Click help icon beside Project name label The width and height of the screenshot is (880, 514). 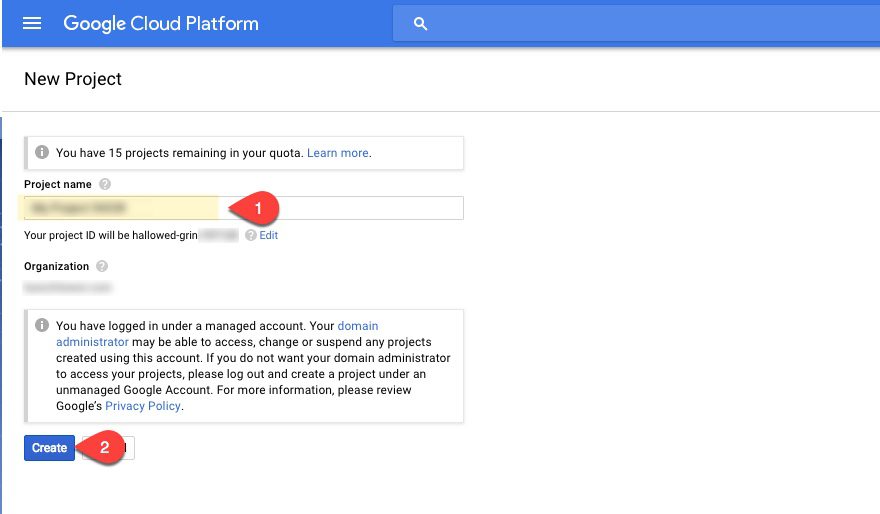tap(105, 185)
